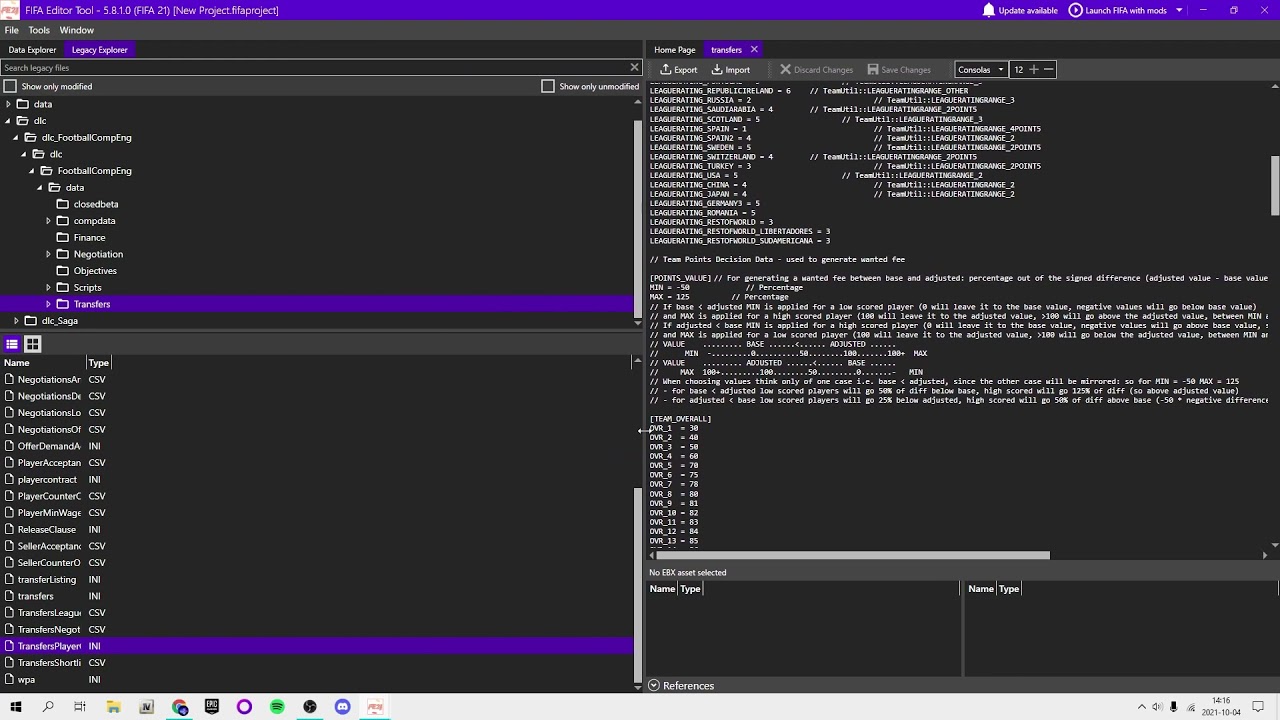Open Epic Games Launcher from taskbar
The image size is (1280, 720).
tap(212, 707)
